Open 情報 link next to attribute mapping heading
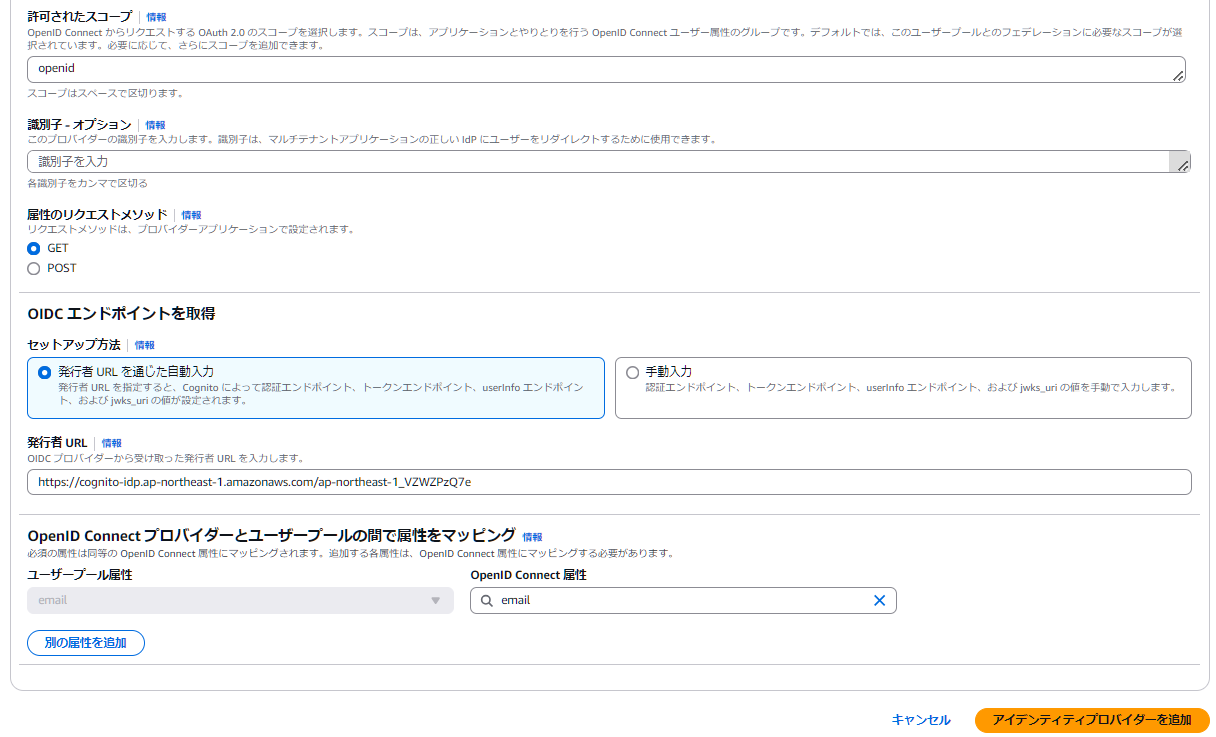The width and height of the screenshot is (1216, 737). pos(532,537)
